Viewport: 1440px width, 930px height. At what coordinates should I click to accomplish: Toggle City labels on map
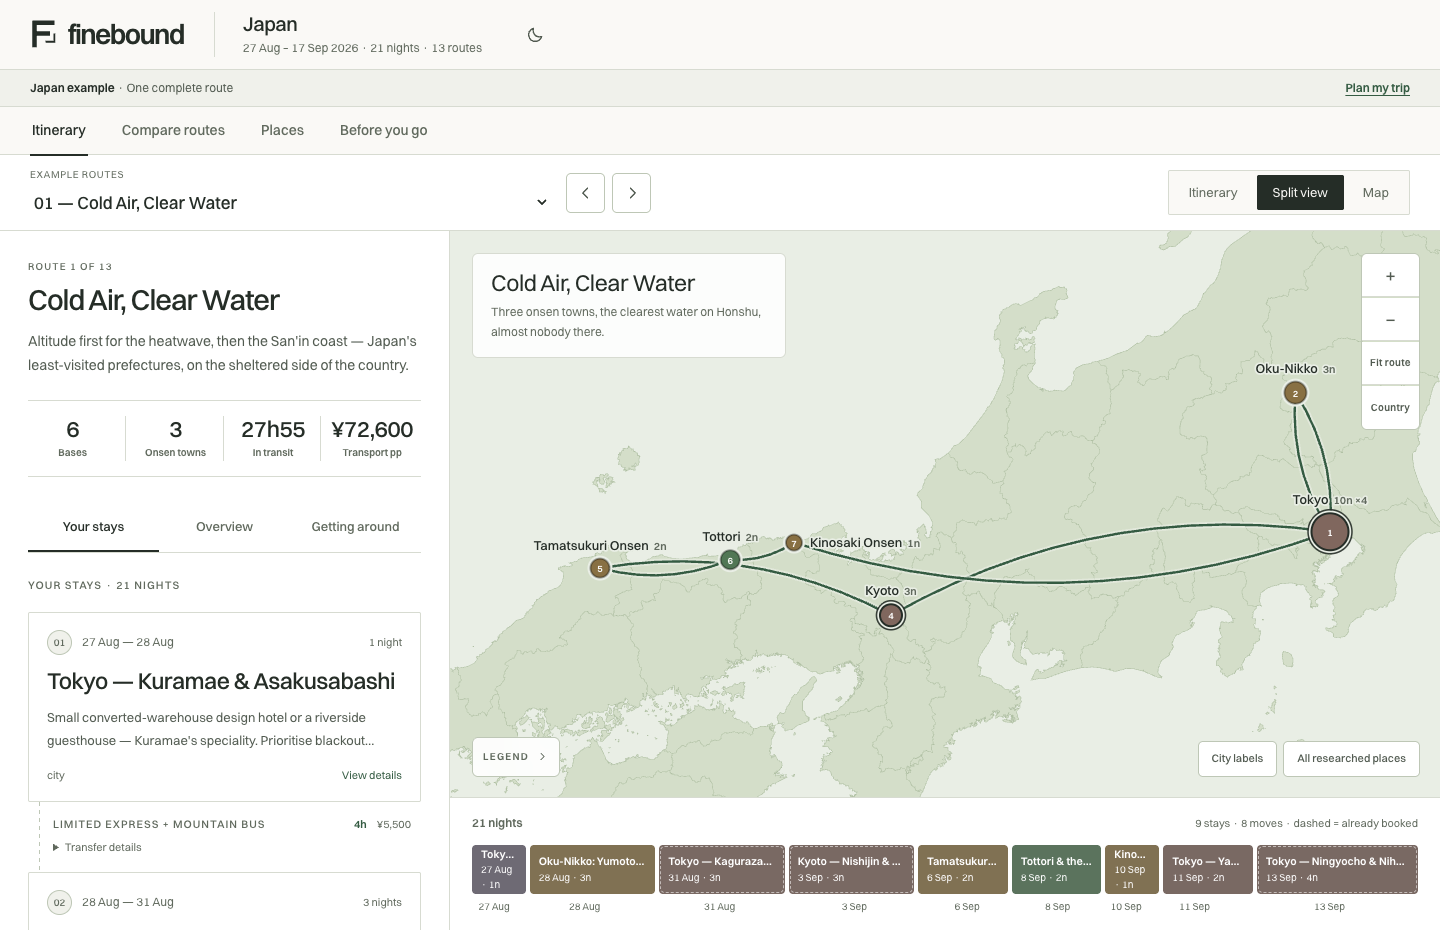(x=1237, y=759)
